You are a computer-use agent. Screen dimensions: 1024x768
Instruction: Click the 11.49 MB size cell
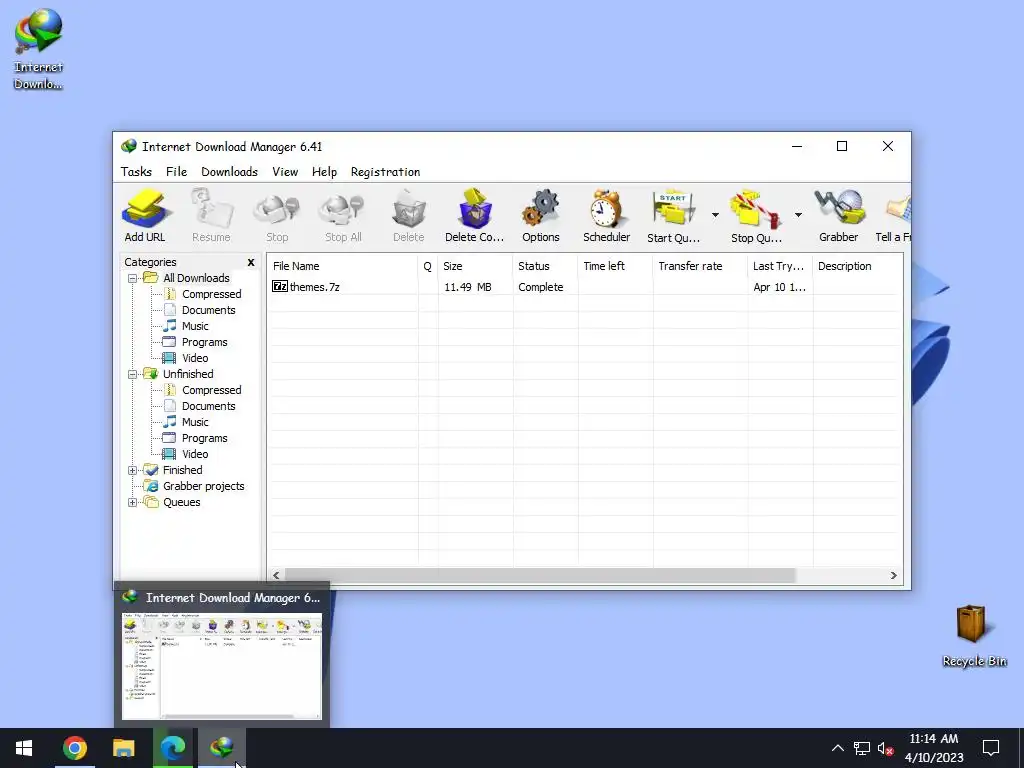pyautogui.click(x=468, y=287)
